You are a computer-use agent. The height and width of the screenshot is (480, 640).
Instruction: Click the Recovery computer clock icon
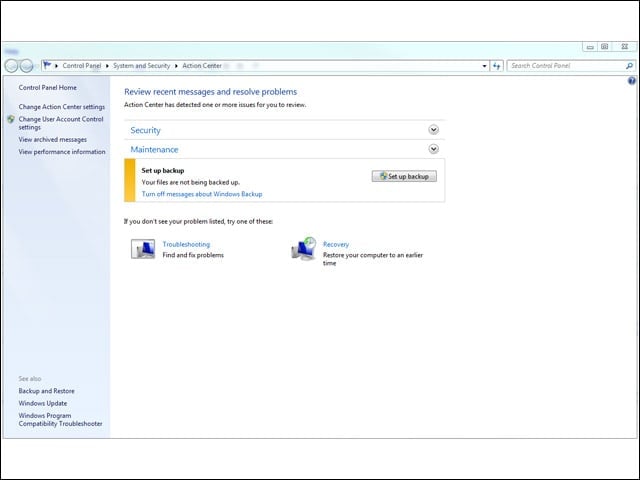[304, 249]
